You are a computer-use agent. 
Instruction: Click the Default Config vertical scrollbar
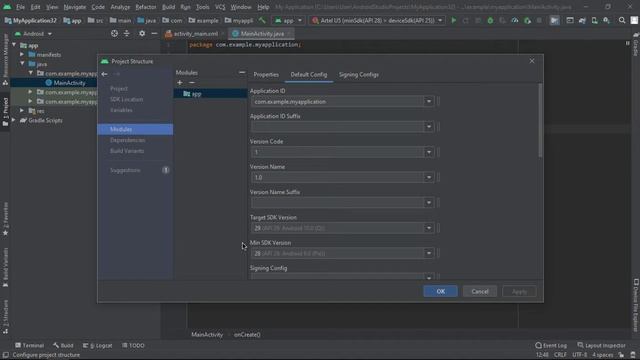540,120
